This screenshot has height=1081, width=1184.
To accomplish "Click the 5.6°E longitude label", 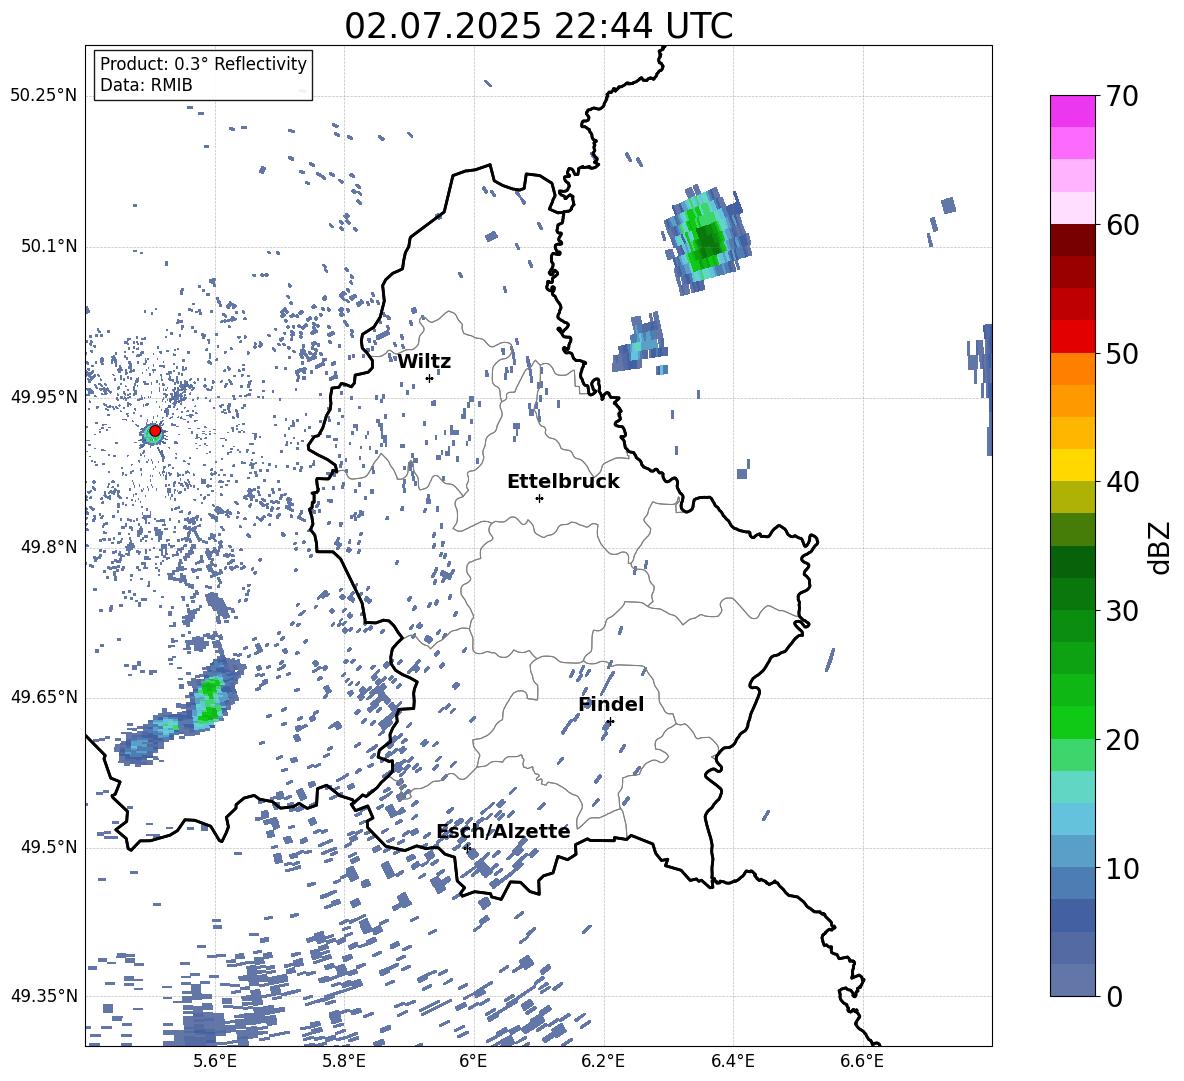I will click(214, 1061).
